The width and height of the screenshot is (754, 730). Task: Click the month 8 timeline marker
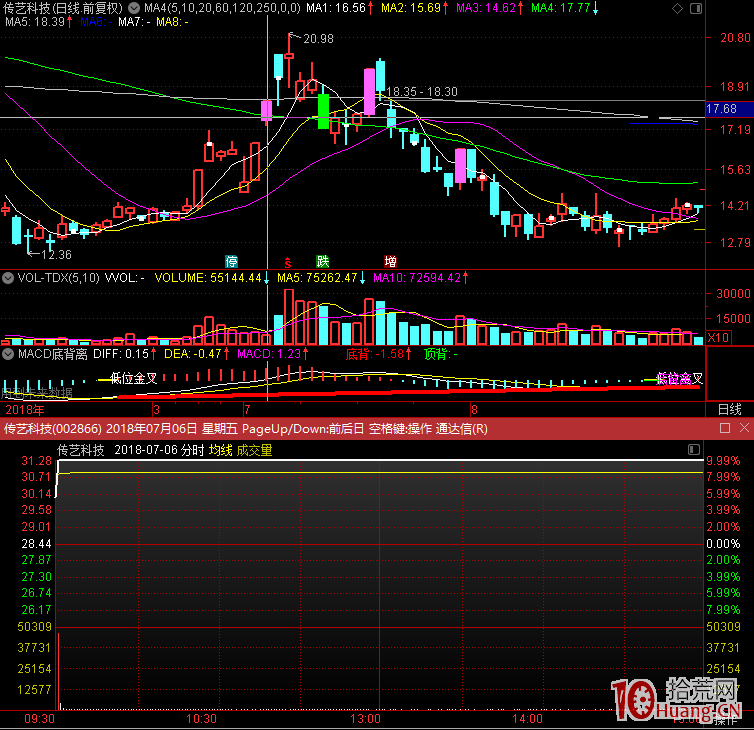(x=474, y=410)
